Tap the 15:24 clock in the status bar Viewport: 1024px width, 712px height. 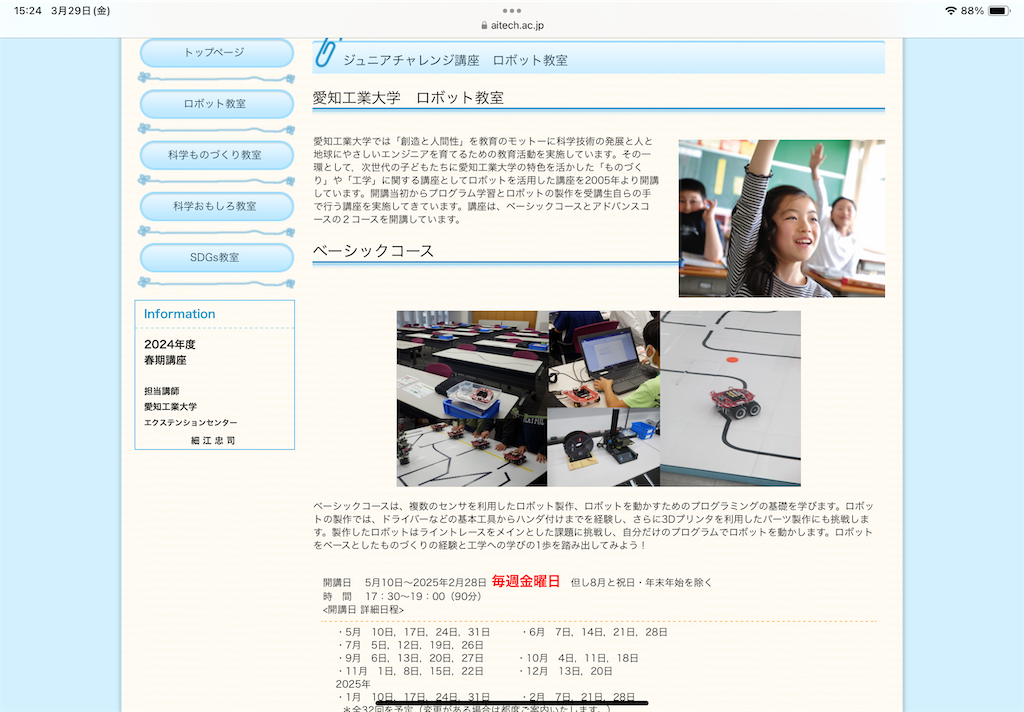click(27, 10)
